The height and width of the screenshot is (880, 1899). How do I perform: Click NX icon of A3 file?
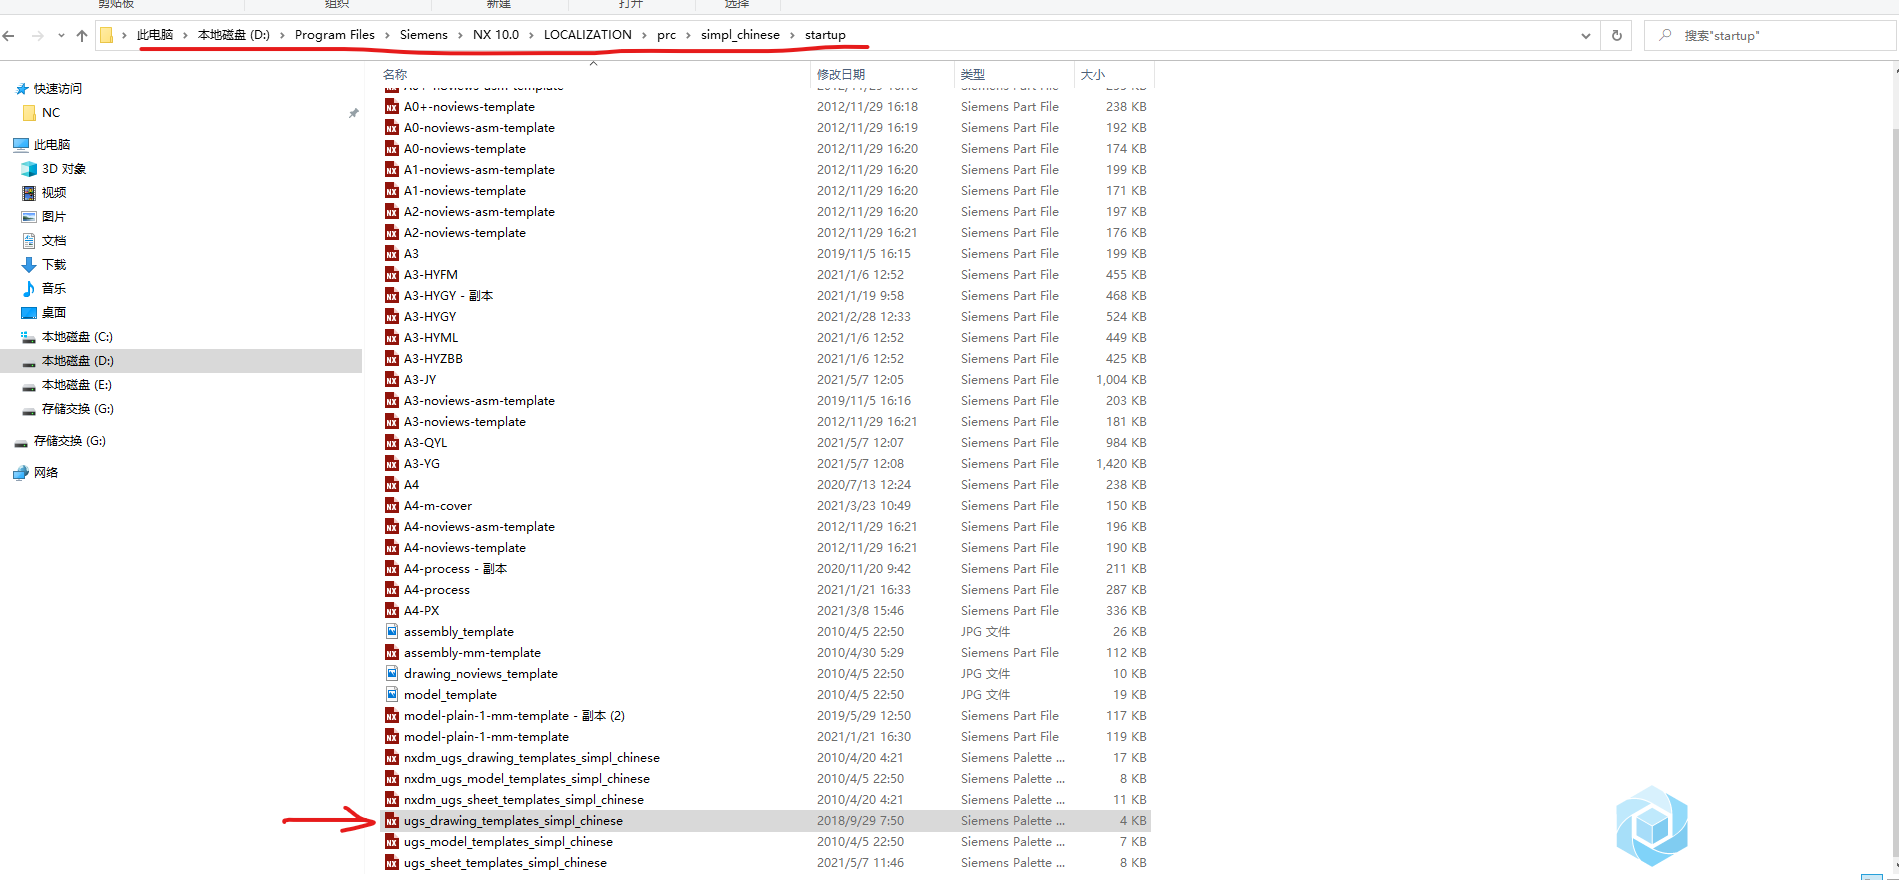[x=392, y=254]
